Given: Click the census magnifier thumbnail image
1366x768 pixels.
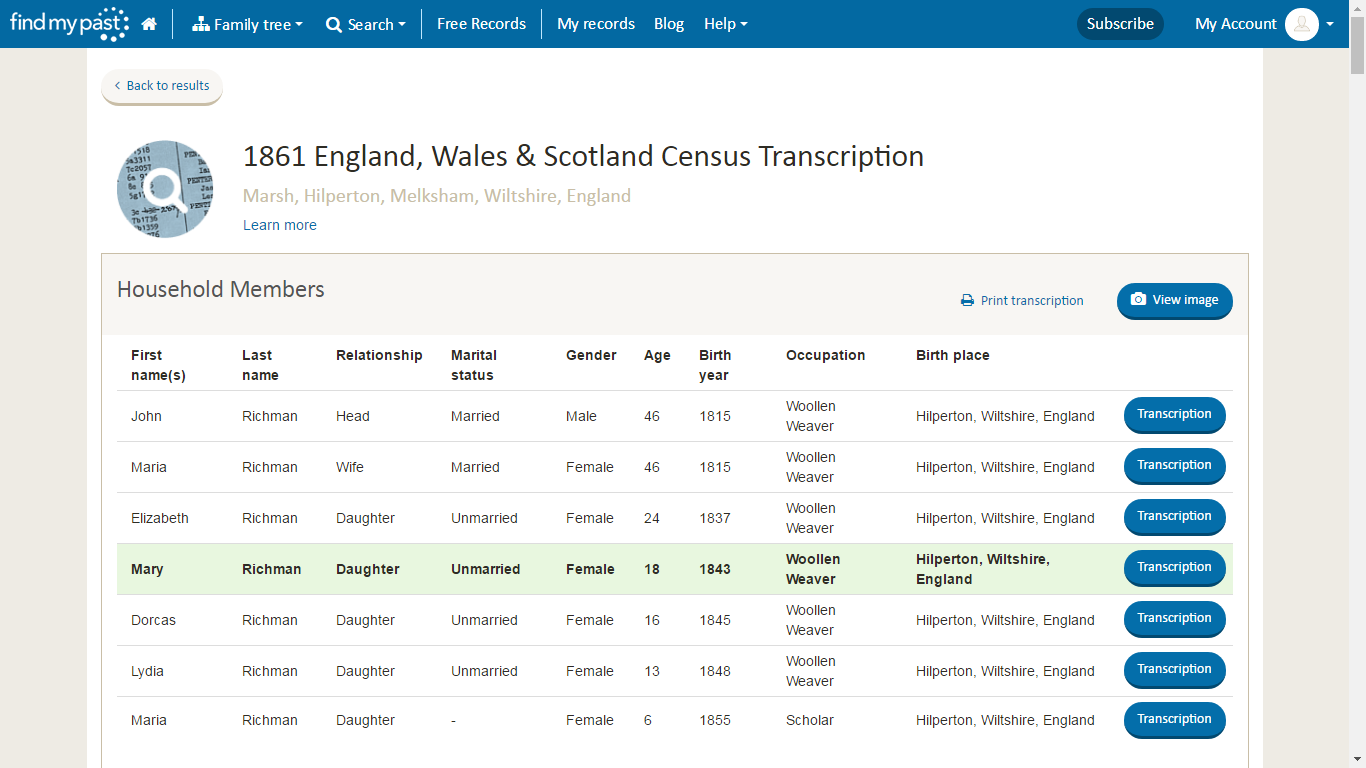Looking at the screenshot, I should coord(165,189).
